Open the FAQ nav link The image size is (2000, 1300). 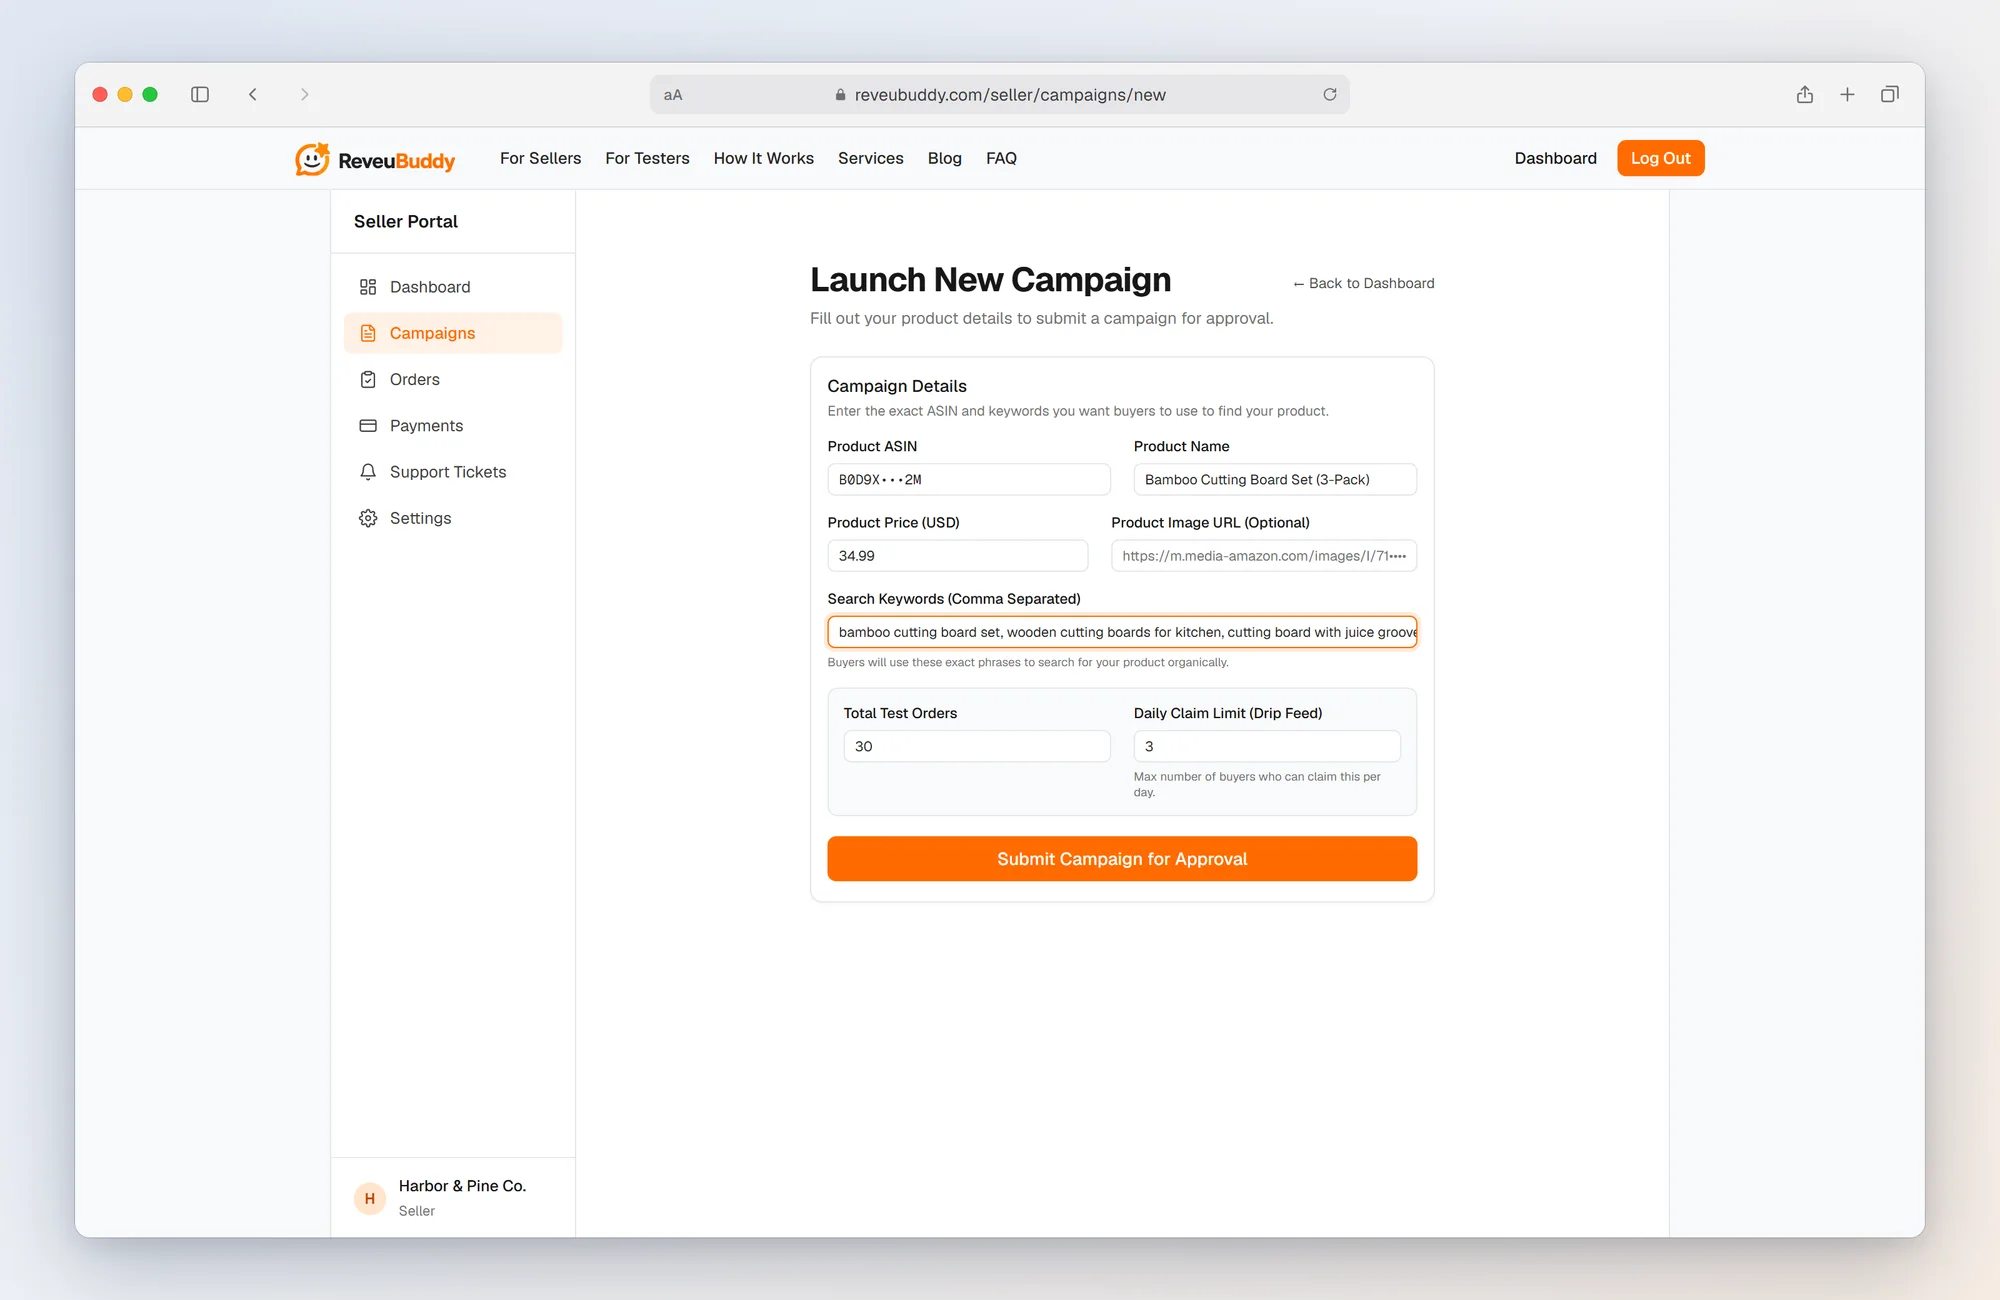click(x=1001, y=158)
